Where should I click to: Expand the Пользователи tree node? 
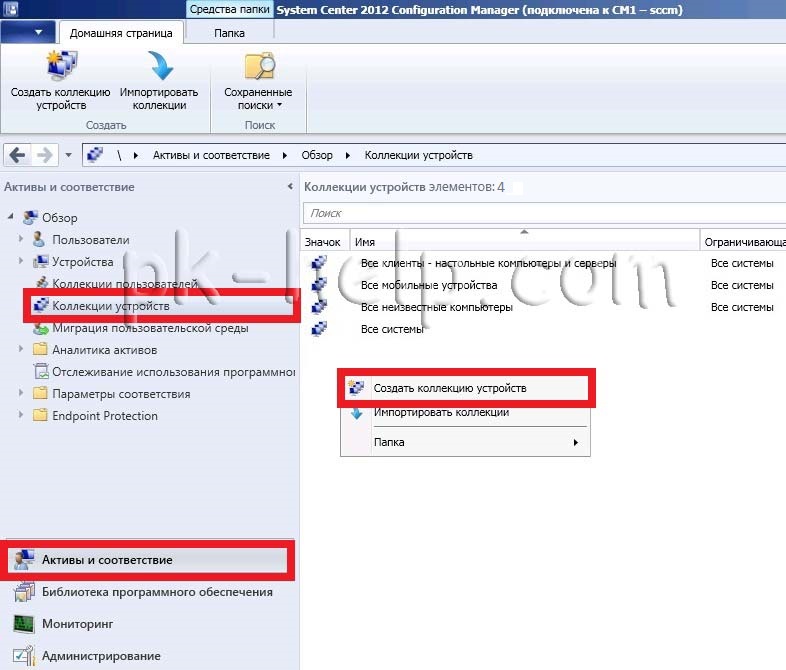(x=21, y=239)
